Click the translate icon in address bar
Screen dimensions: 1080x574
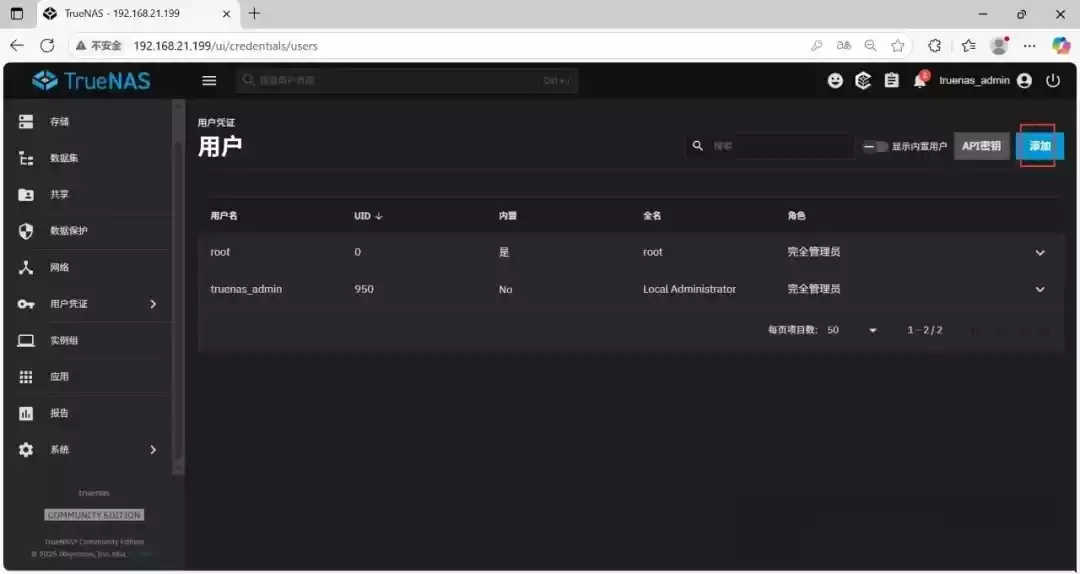[843, 45]
